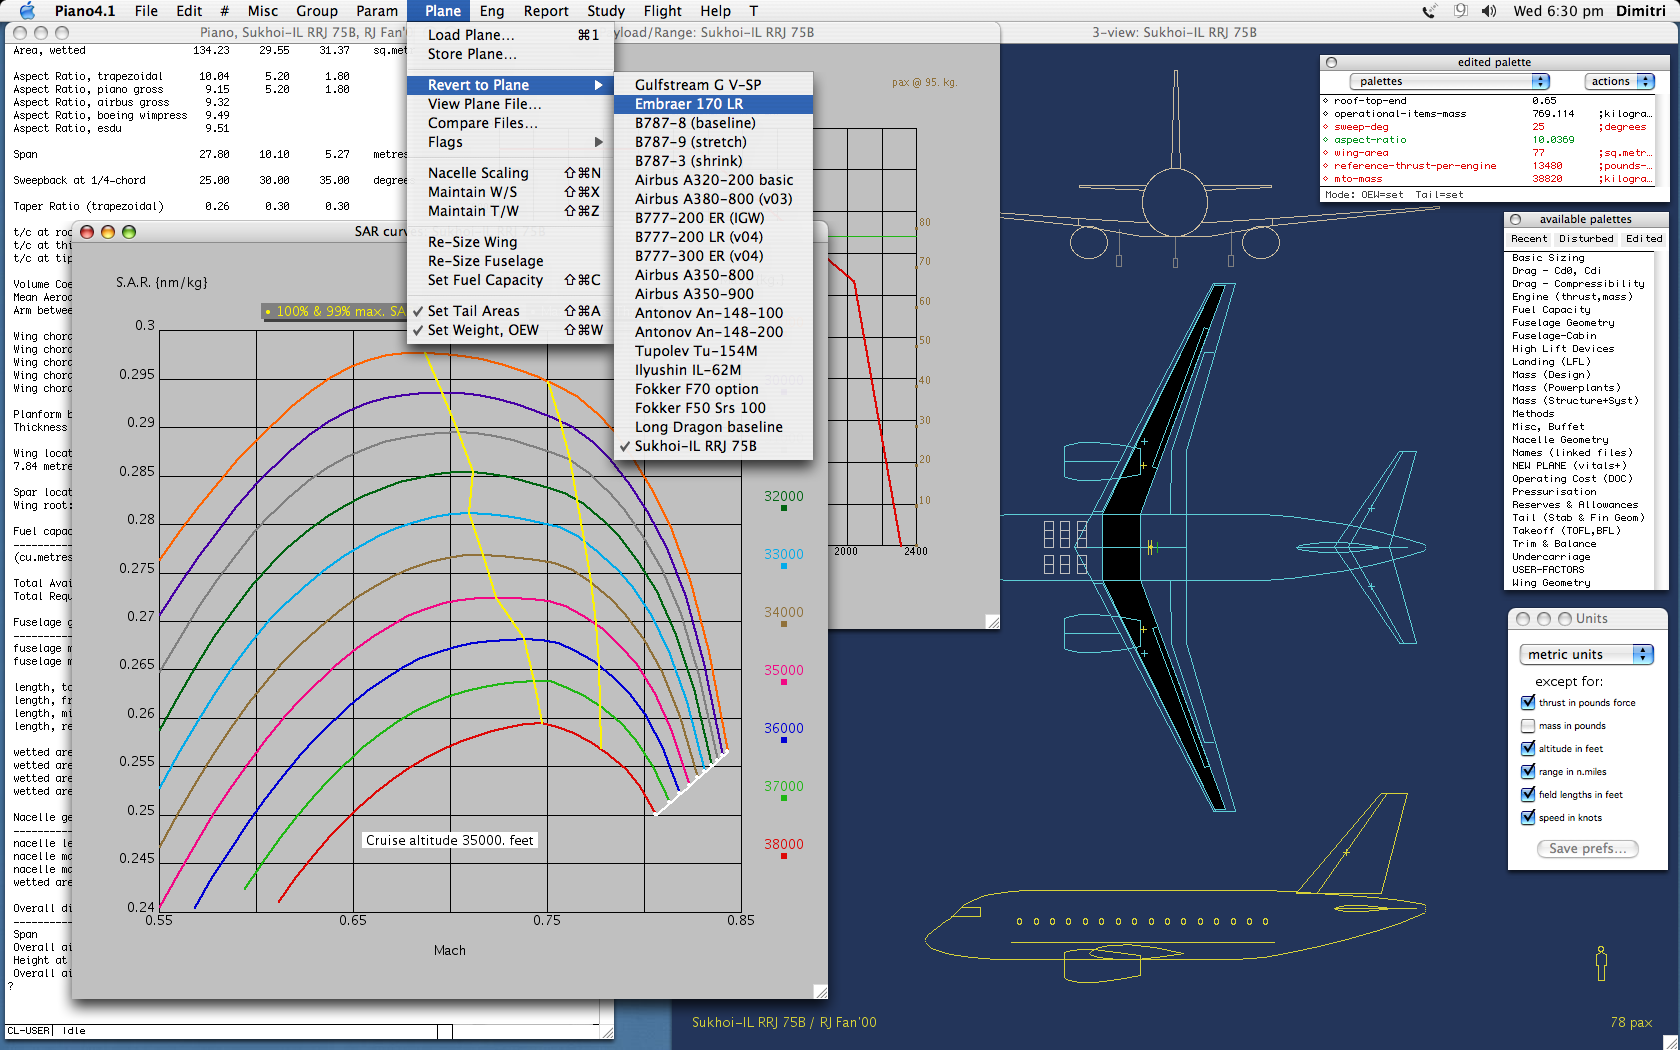Choose Nacelle Scaling menu item
Screen dimensions: 1680x1050
tap(510, 173)
